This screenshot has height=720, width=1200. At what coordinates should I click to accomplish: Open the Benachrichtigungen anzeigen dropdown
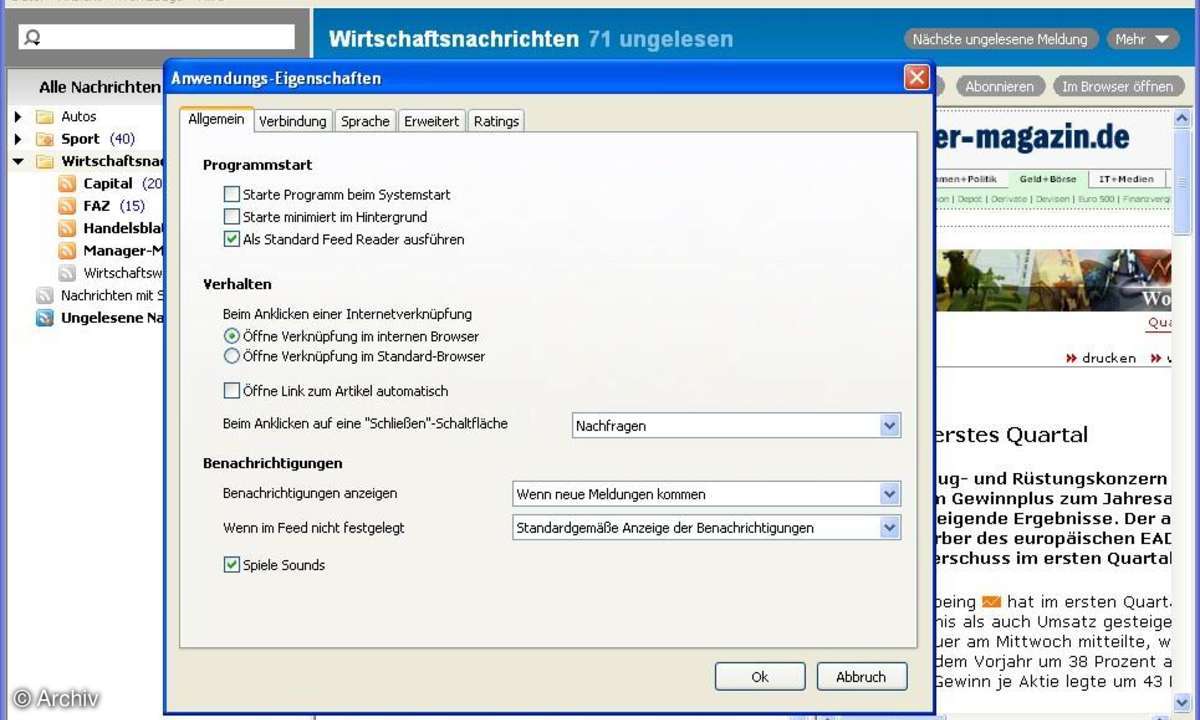coord(890,494)
